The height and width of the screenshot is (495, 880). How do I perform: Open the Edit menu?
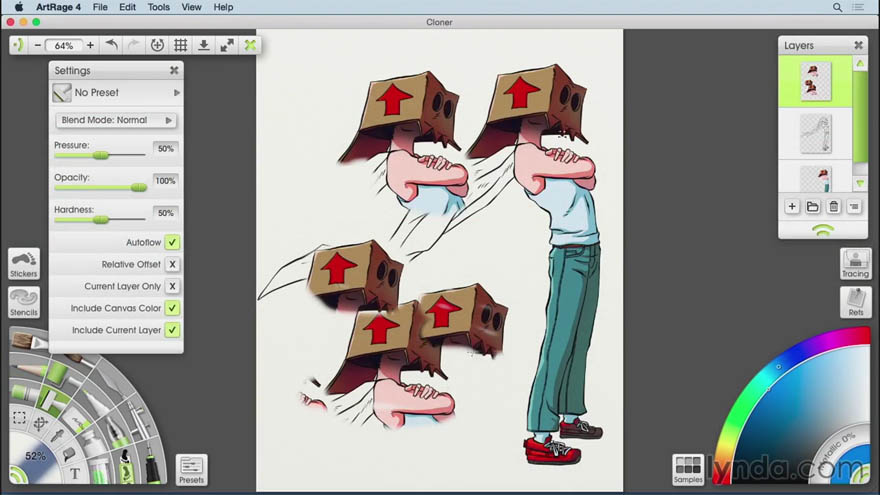[127, 7]
